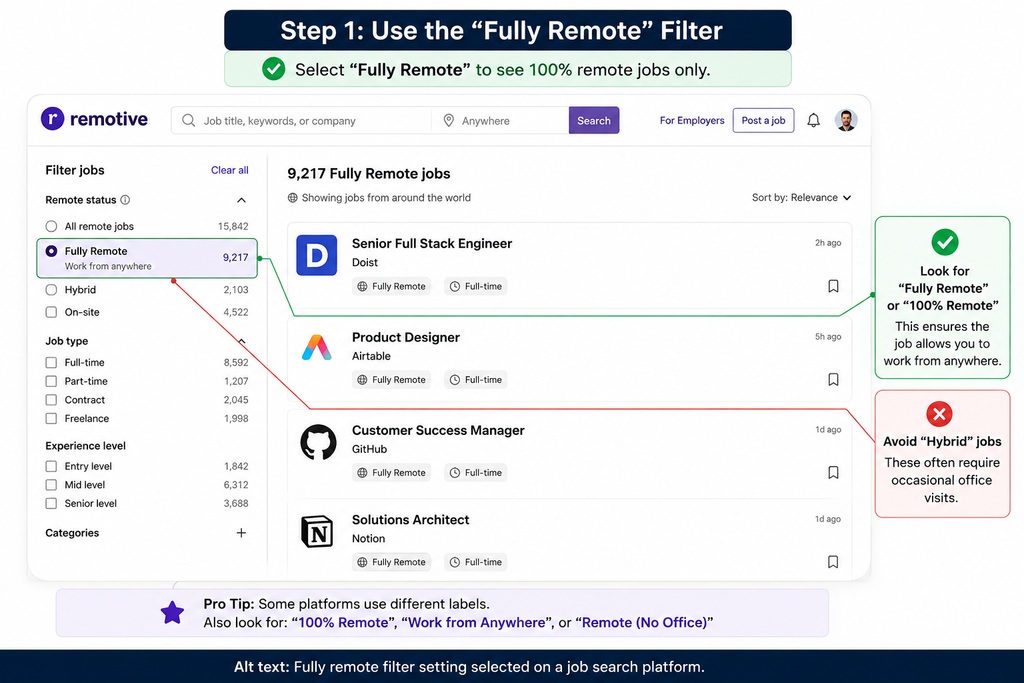Bookmark the Product Designer job
The width and height of the screenshot is (1024, 683).
click(833, 379)
